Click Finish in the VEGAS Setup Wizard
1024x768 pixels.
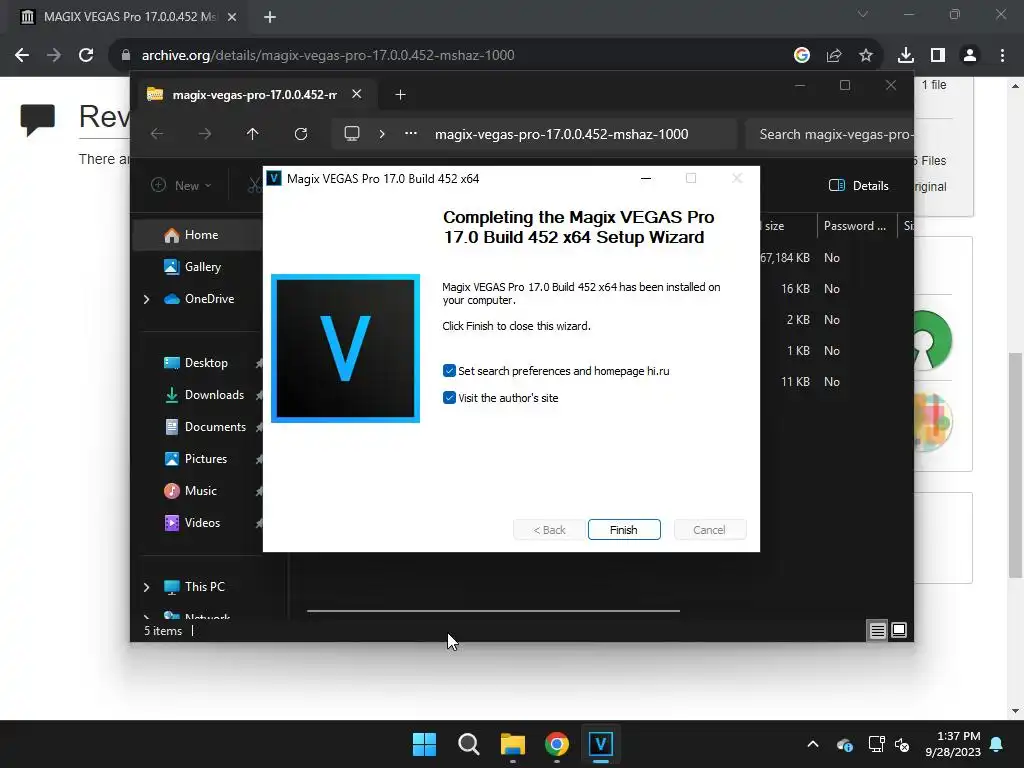tap(624, 530)
